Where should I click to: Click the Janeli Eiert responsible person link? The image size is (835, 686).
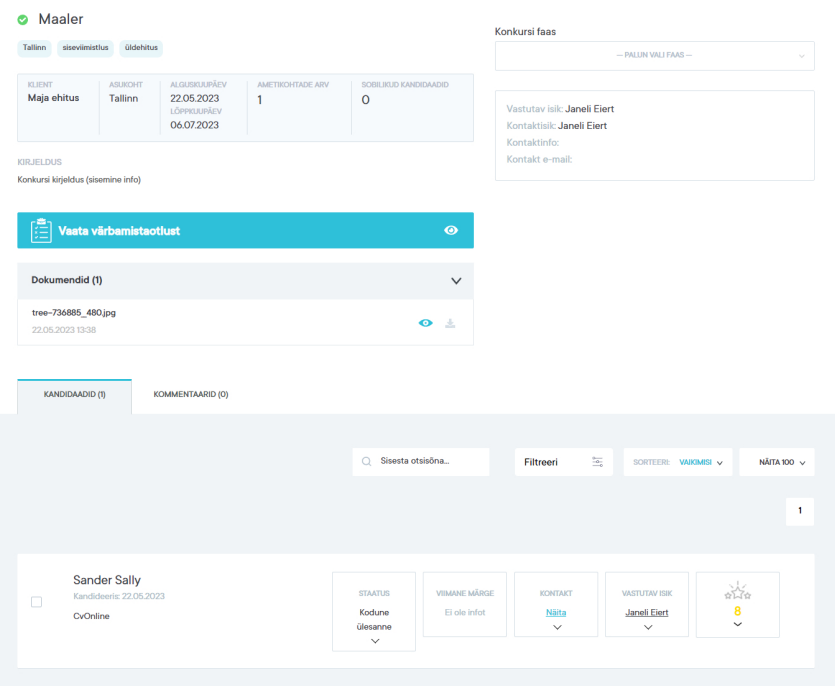[647, 612]
